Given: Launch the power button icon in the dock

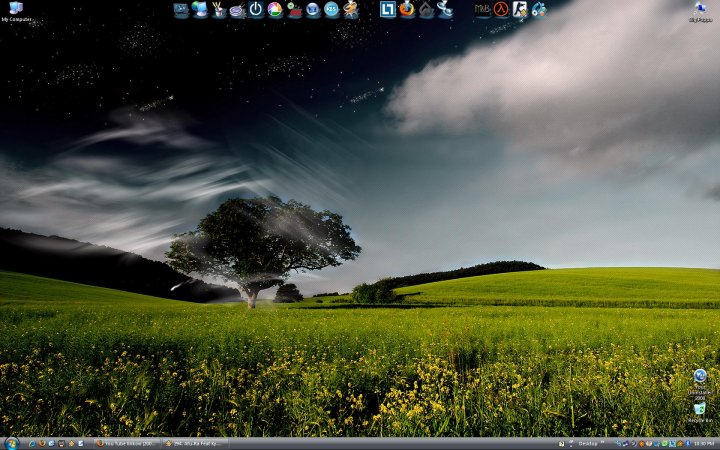Looking at the screenshot, I should [256, 9].
